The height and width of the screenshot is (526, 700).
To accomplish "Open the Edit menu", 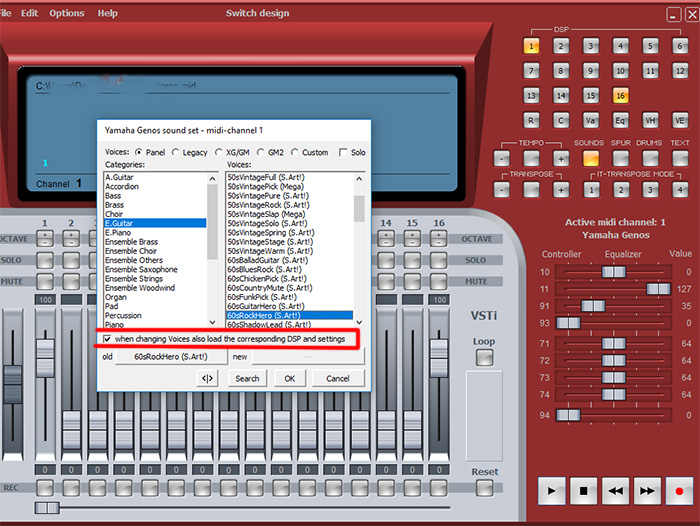I will (29, 13).
